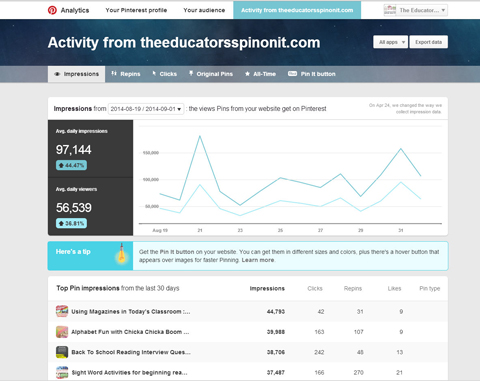Click the repins value 270
Screen dimensions: 480x381
point(358,373)
